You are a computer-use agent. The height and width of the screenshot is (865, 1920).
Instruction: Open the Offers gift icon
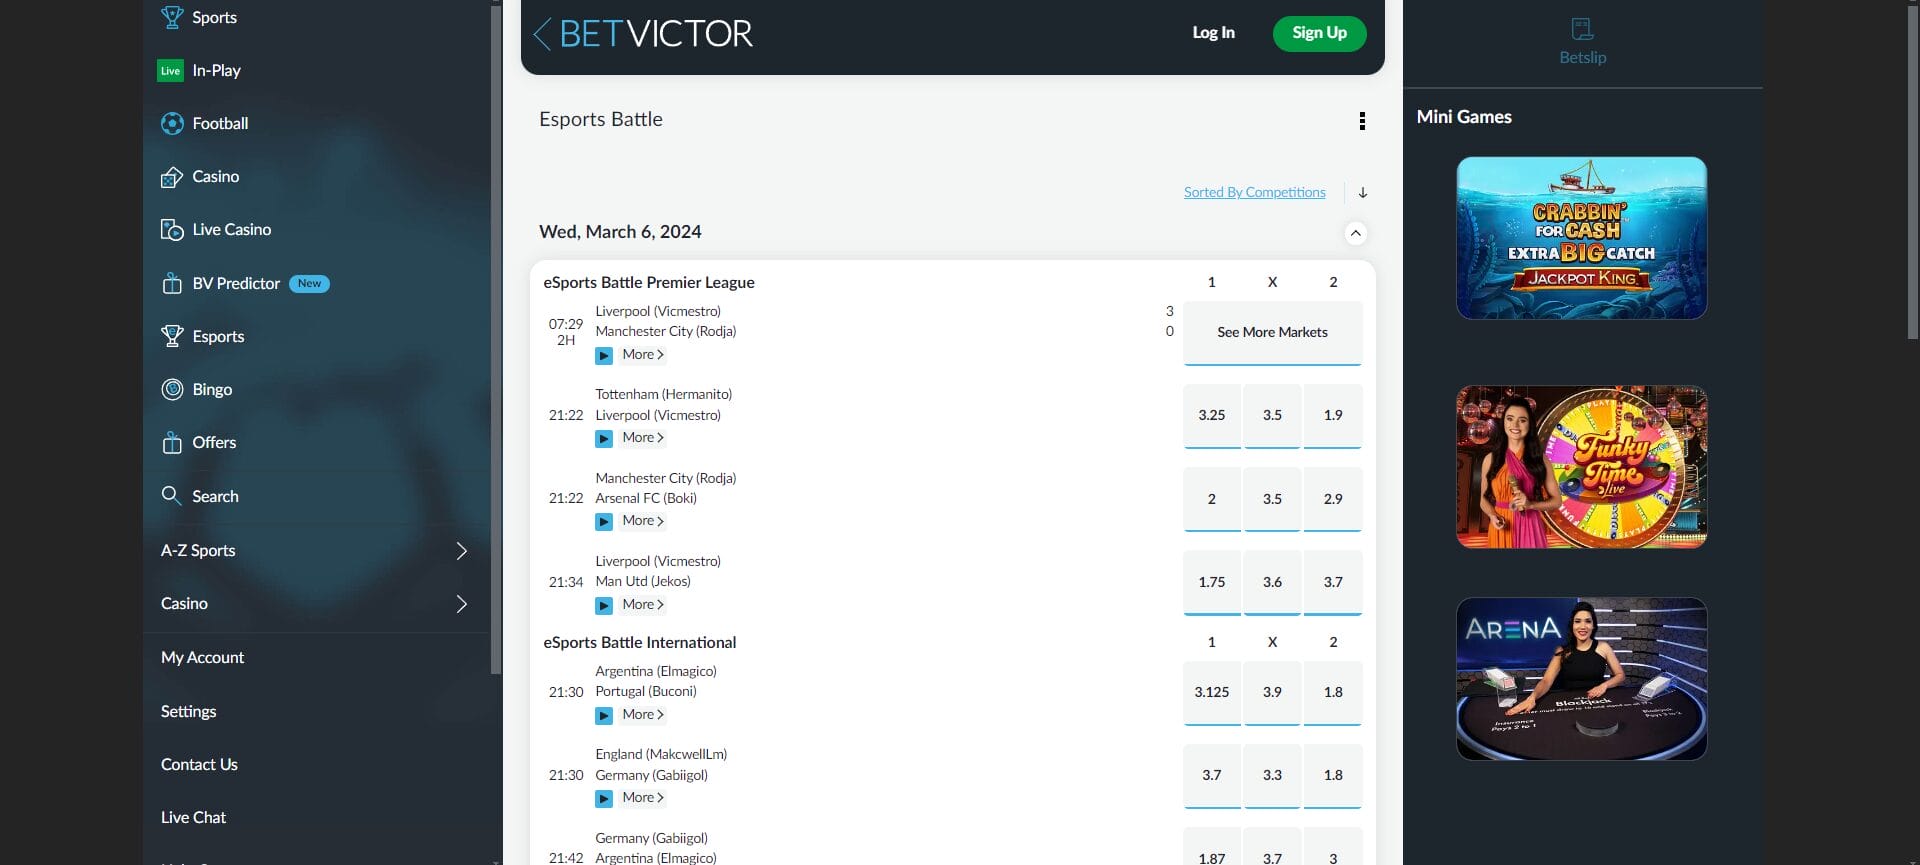pos(171,442)
